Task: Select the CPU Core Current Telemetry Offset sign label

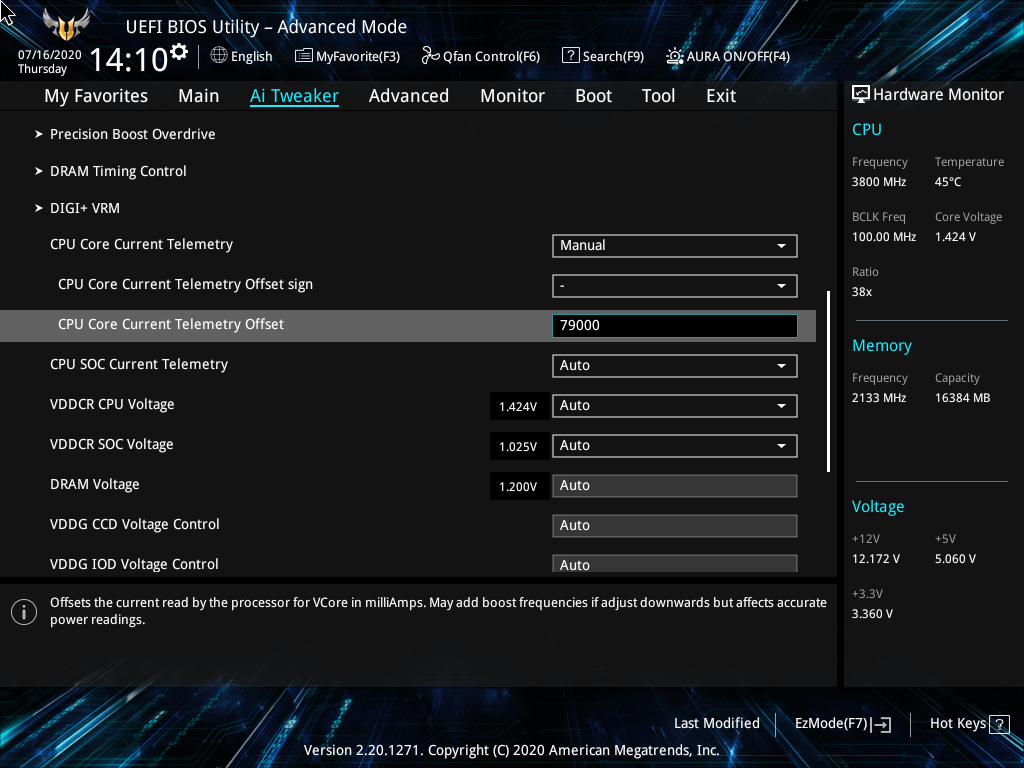Action: 185,285
